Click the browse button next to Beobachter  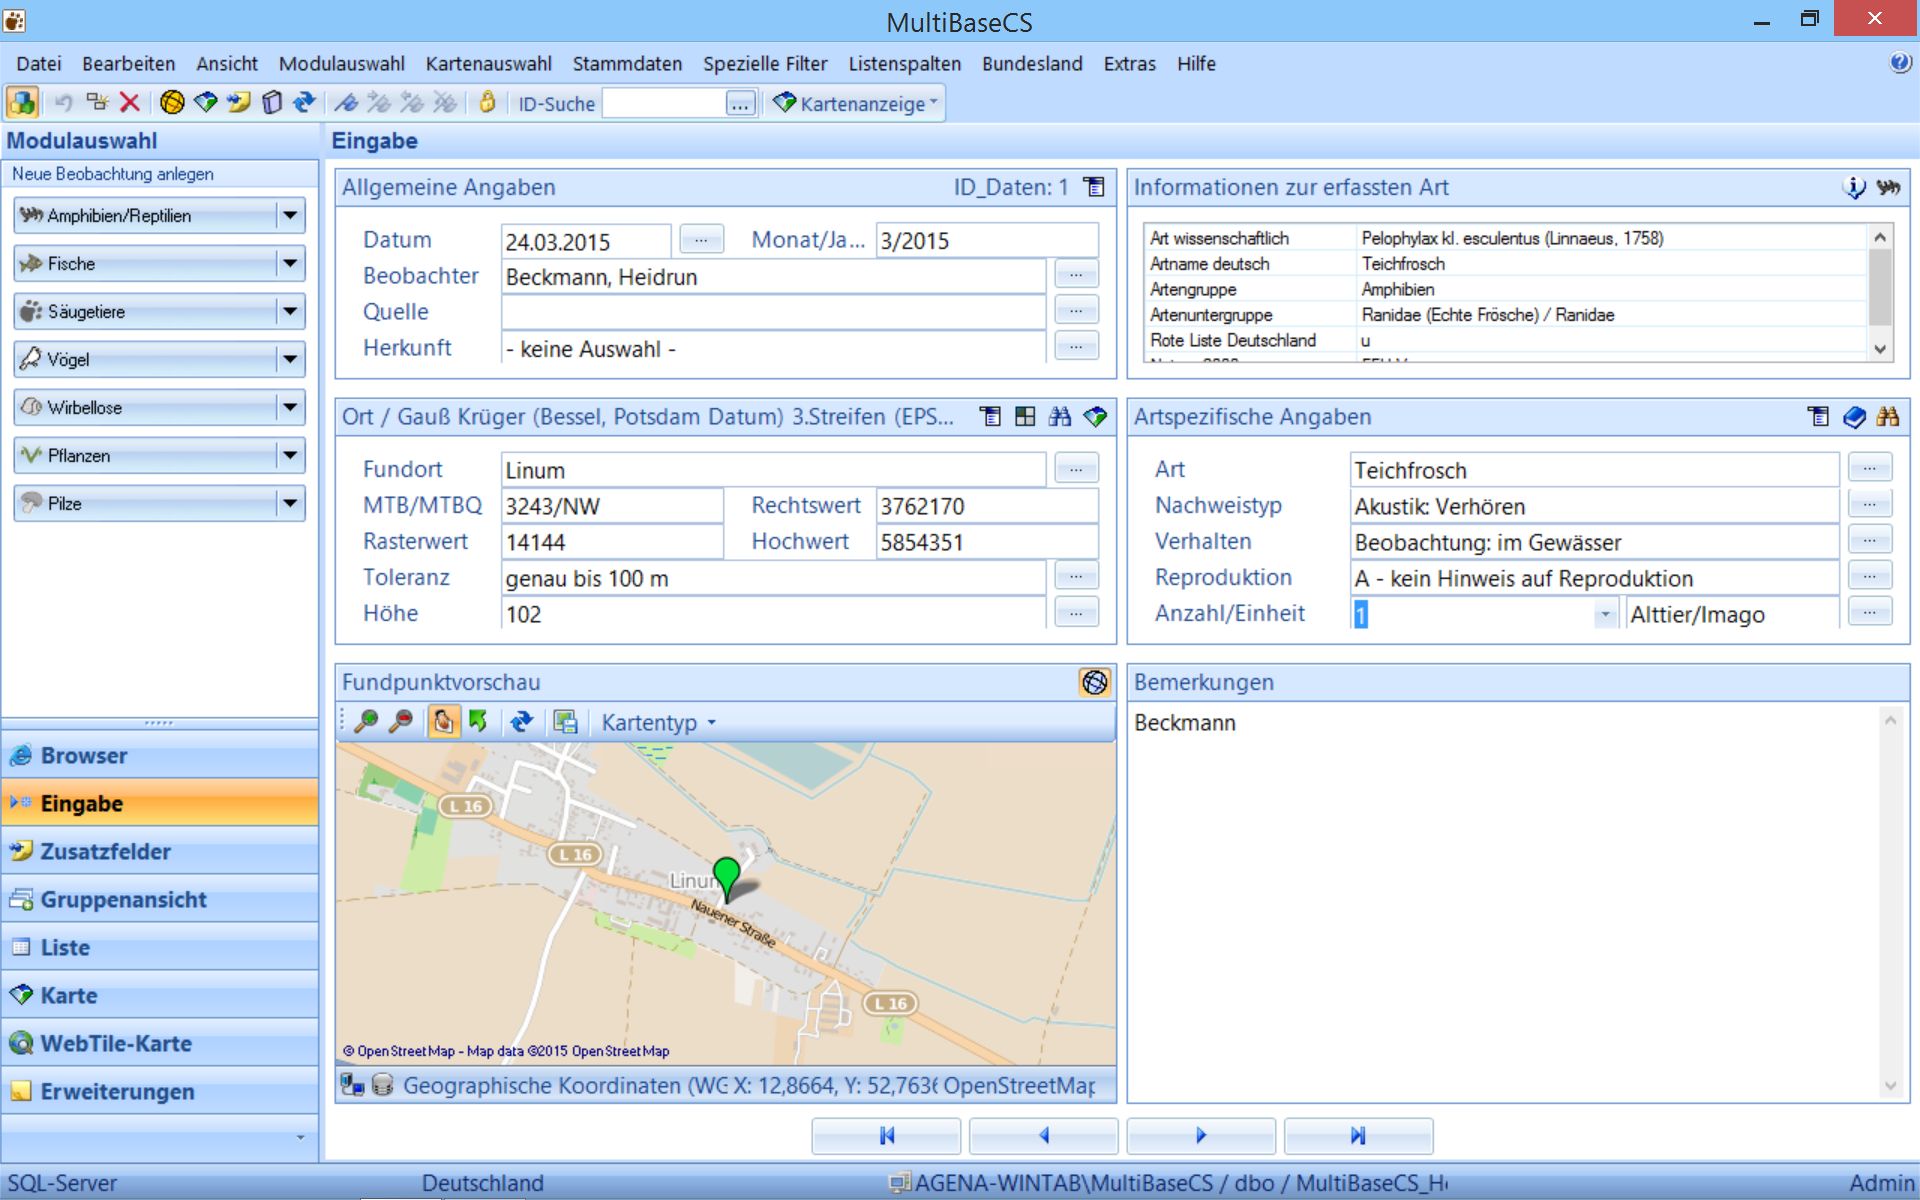pos(1076,274)
